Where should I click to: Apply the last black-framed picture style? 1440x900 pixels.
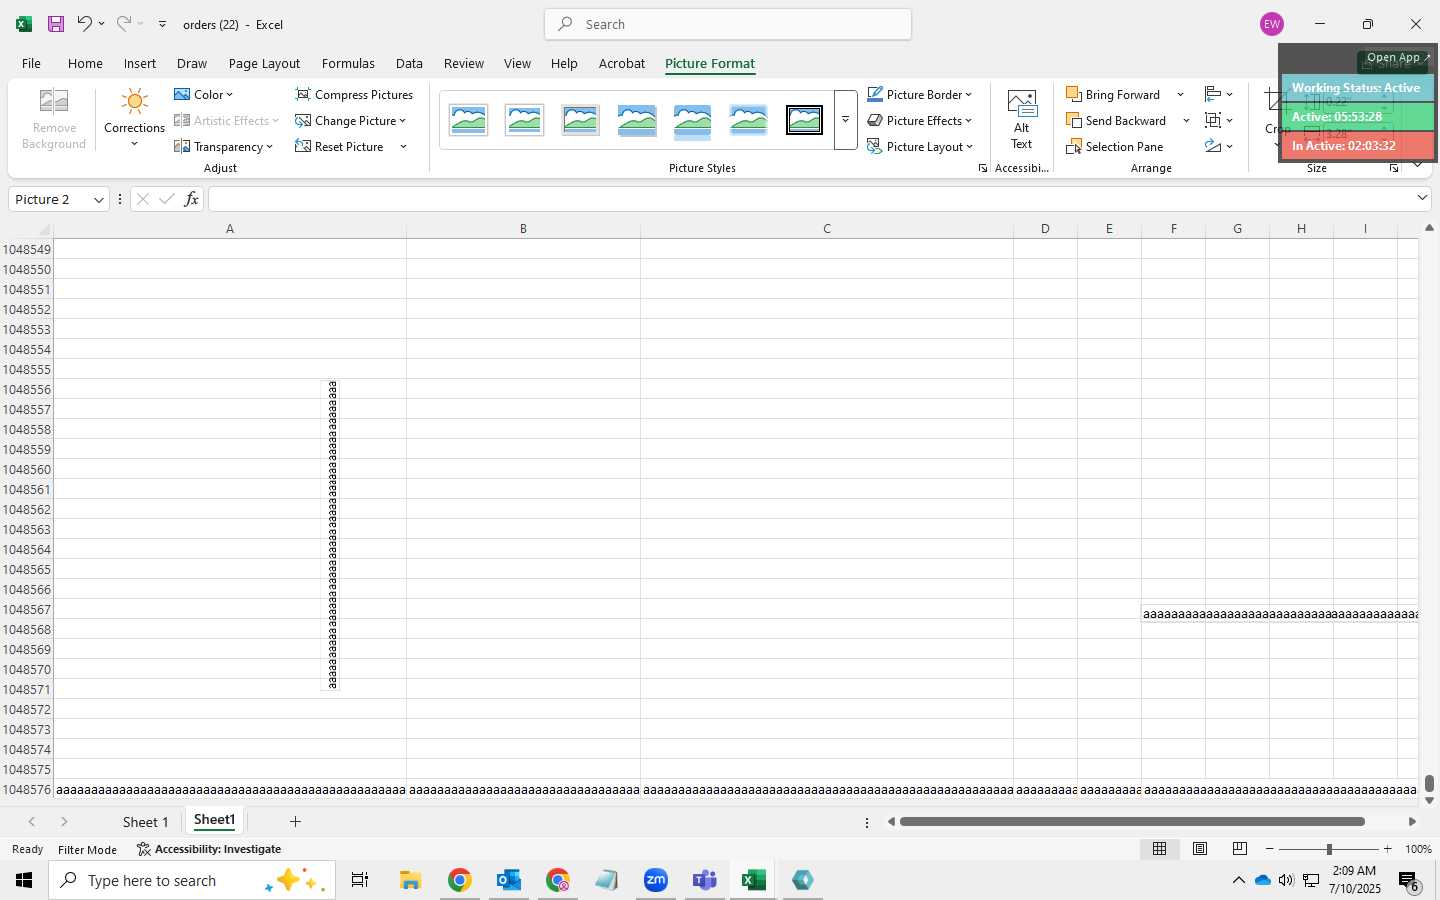click(x=804, y=120)
